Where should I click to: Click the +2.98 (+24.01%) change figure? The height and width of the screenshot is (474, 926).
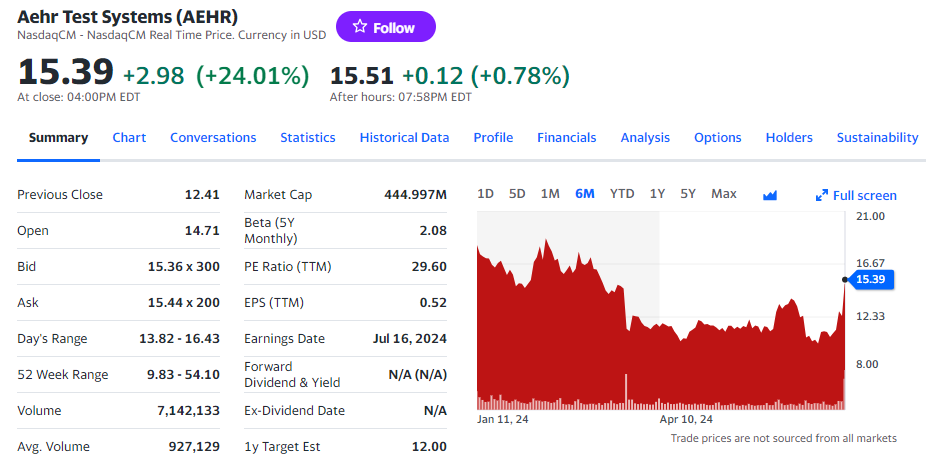pyautogui.click(x=216, y=76)
